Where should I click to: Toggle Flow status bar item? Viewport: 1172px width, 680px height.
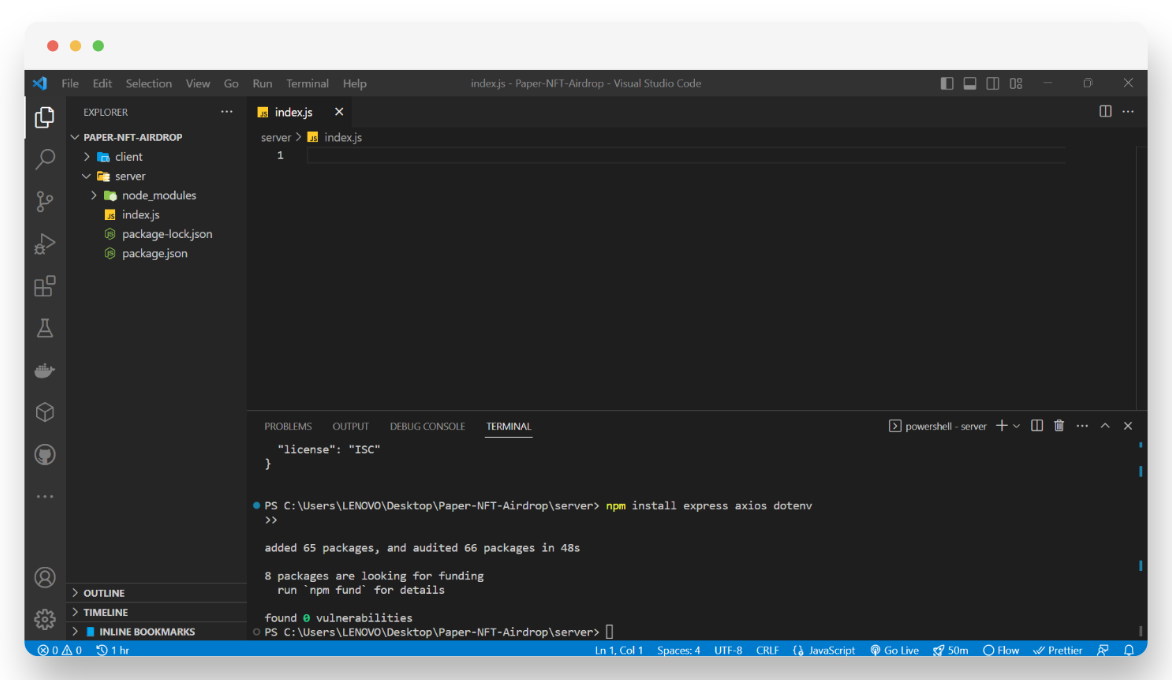coord(1001,650)
